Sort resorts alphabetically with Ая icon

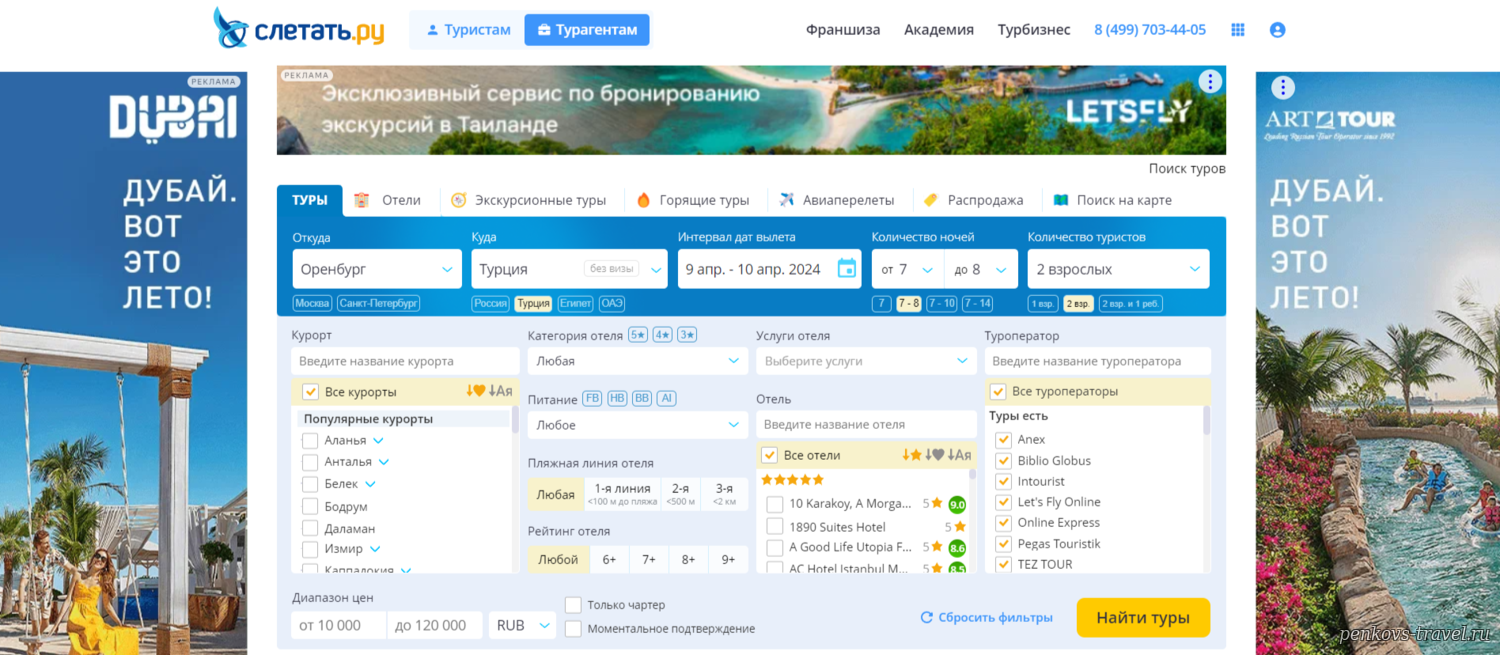pos(500,391)
